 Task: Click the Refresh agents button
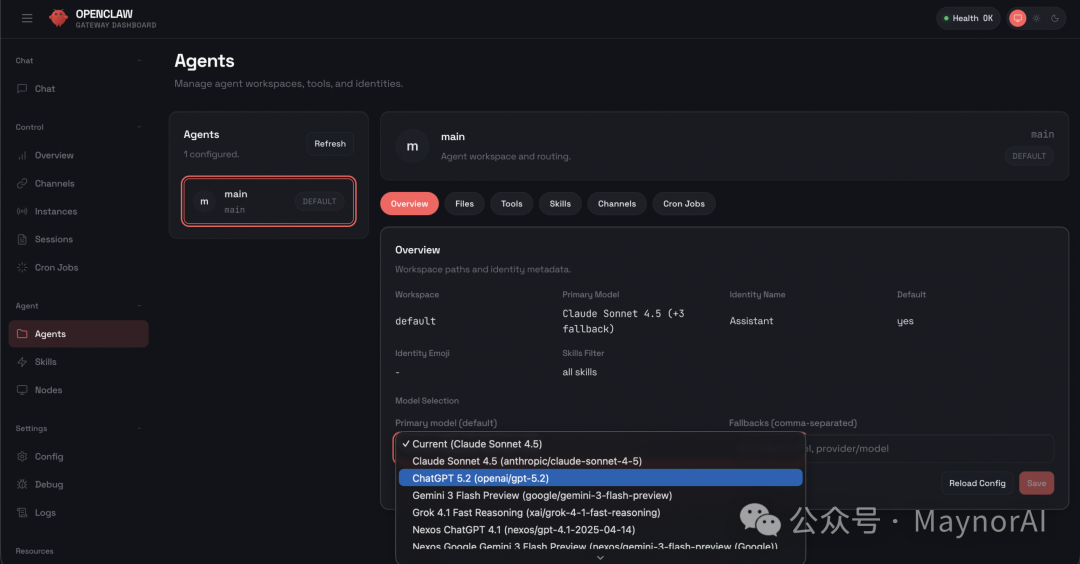(330, 144)
